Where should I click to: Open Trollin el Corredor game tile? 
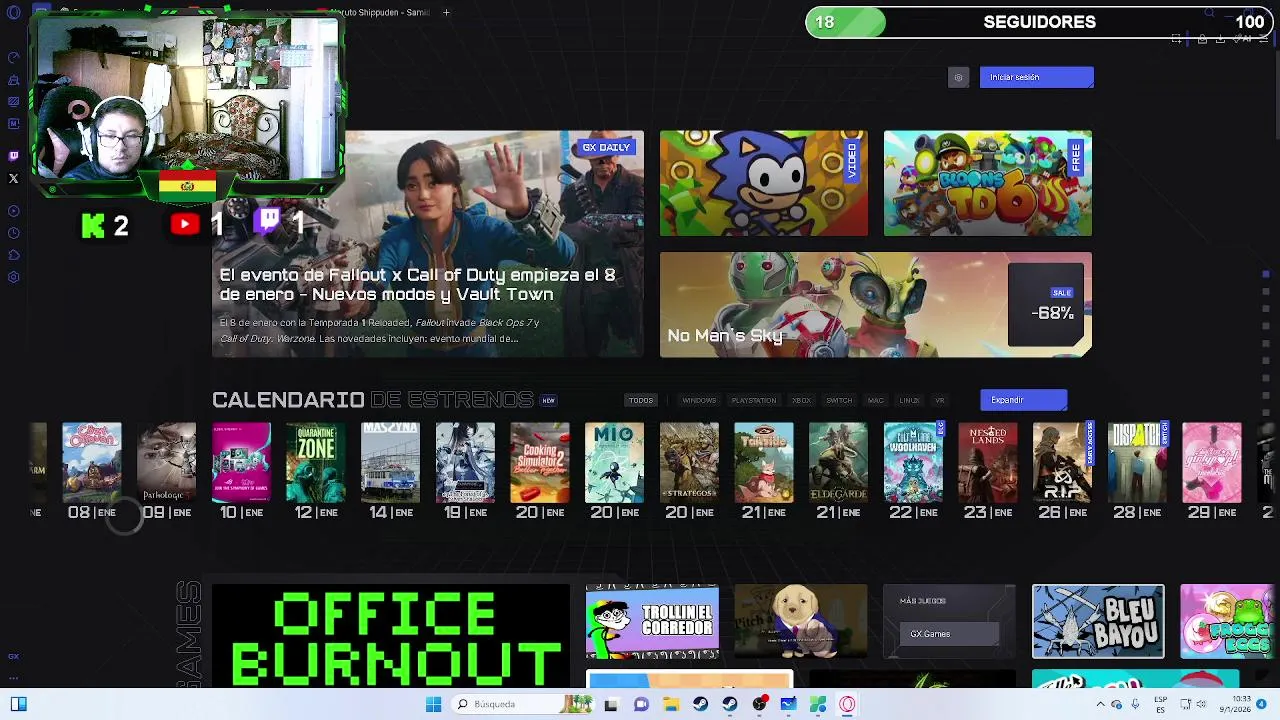[x=652, y=622]
